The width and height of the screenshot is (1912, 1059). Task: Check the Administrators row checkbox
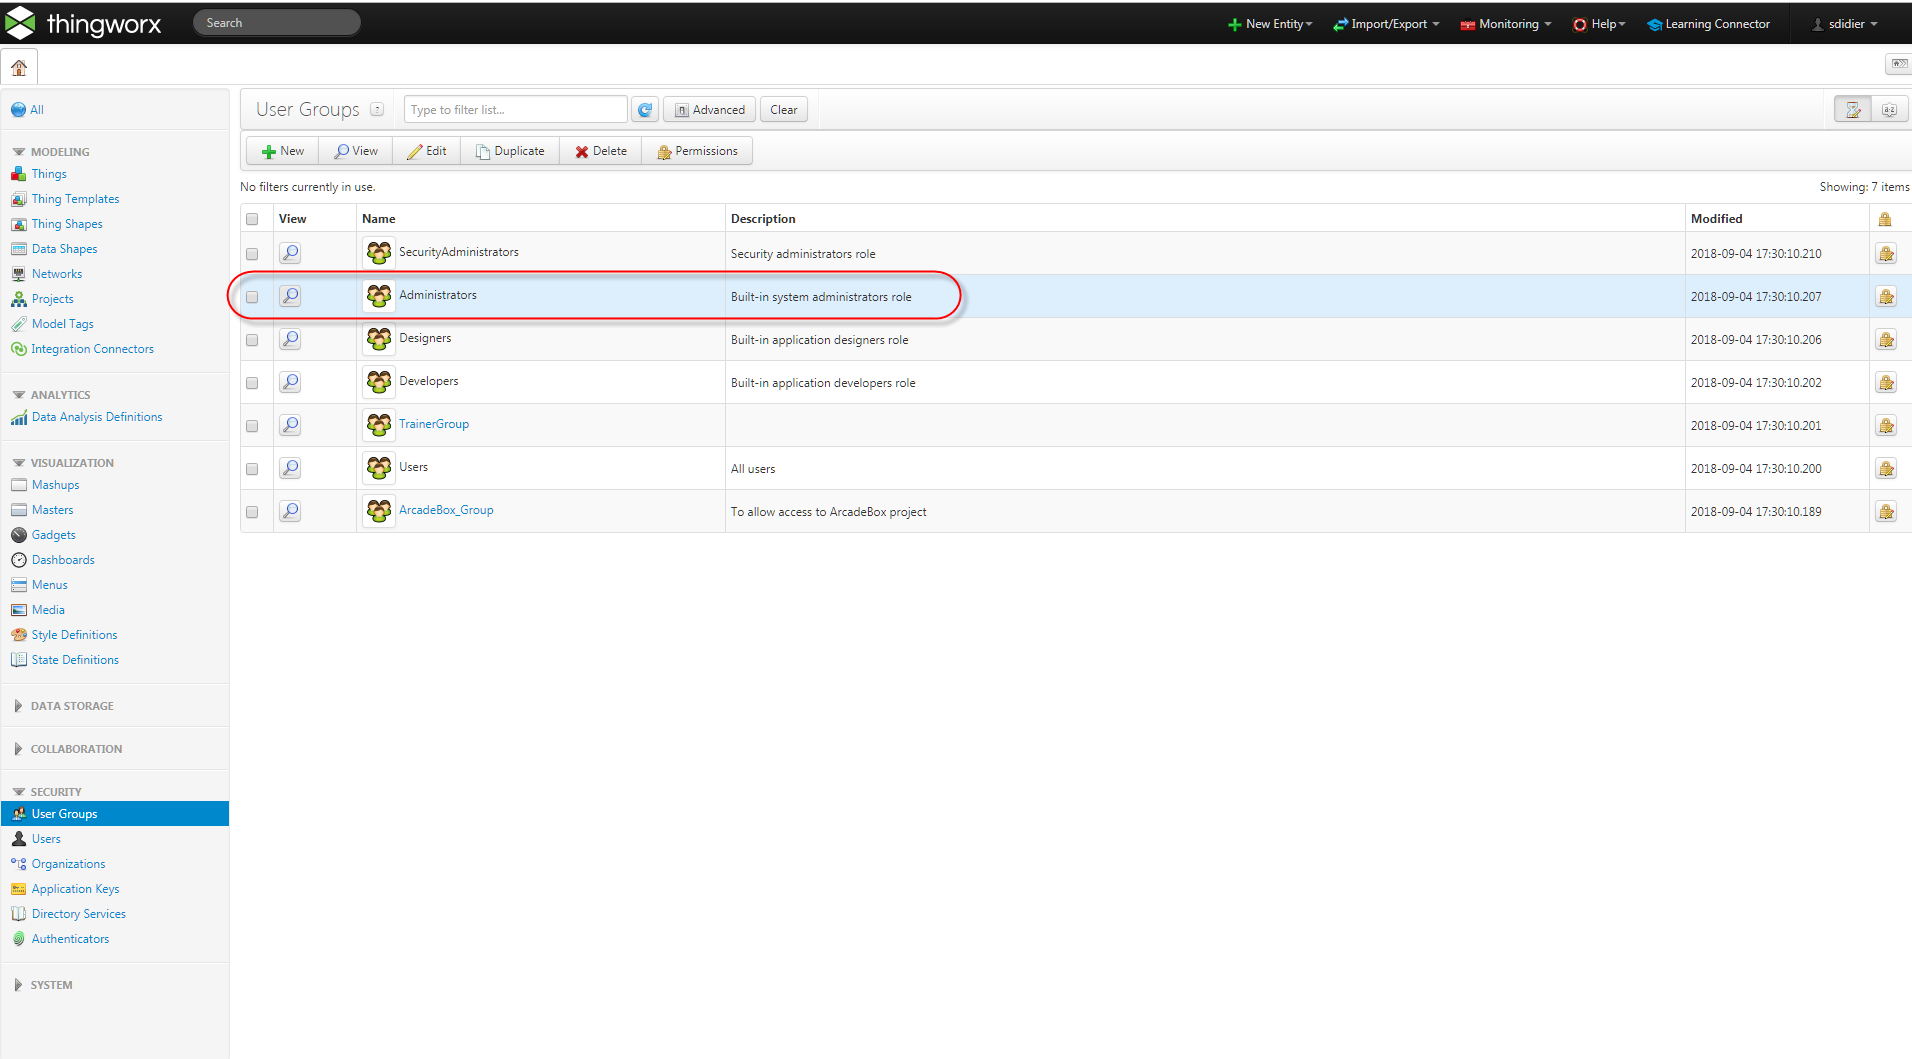click(x=252, y=297)
